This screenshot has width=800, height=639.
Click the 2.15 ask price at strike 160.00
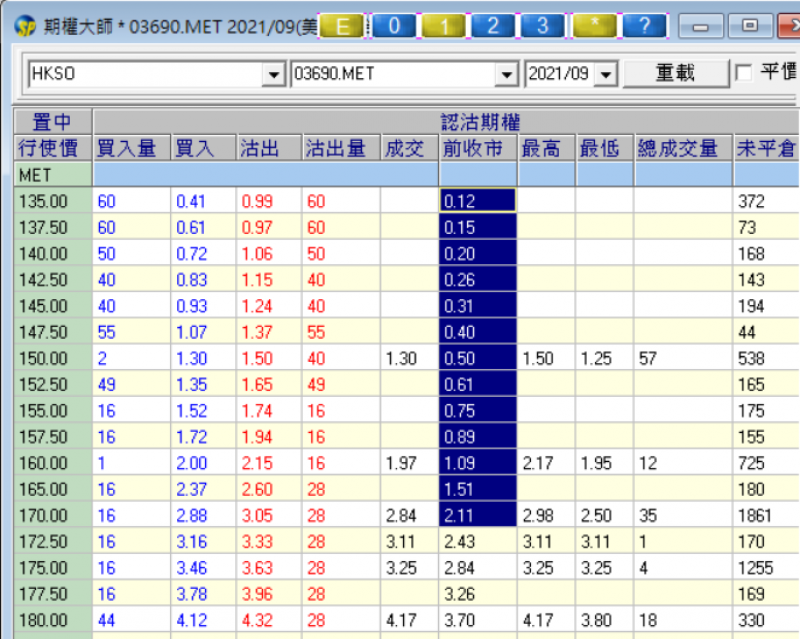click(256, 463)
